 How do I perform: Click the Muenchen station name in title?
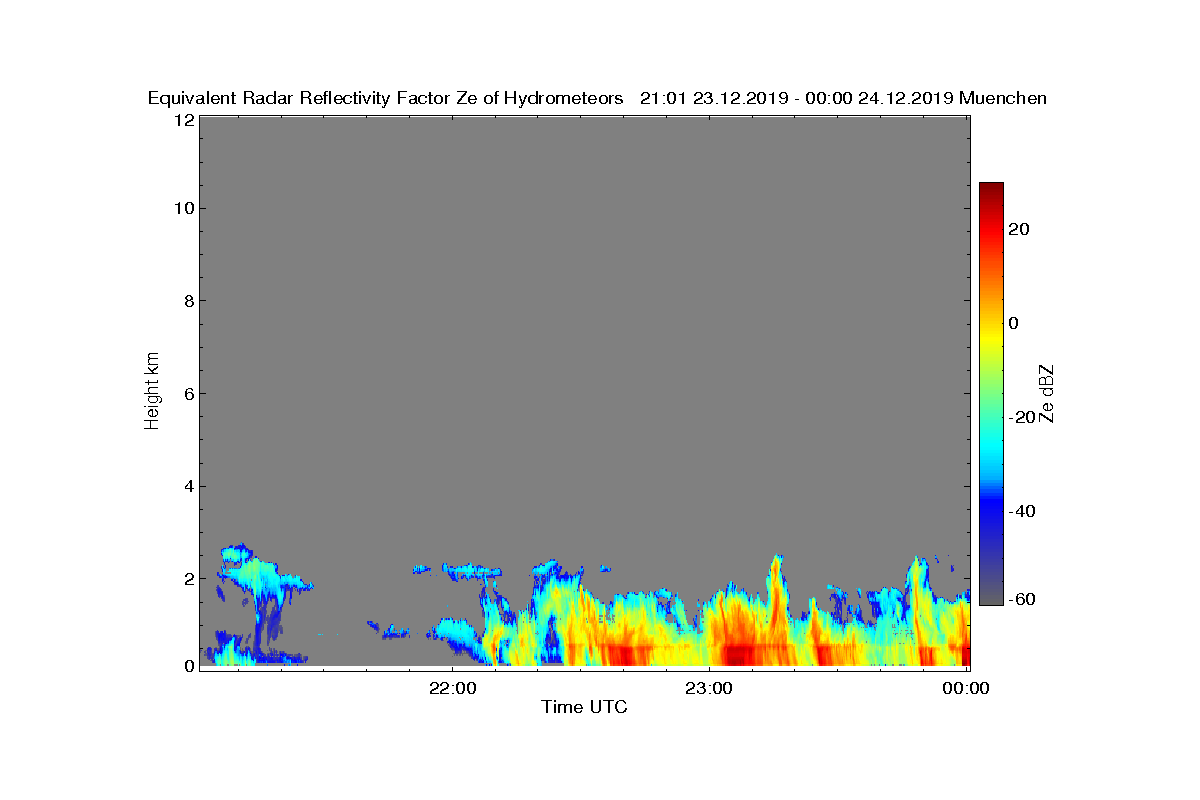pyautogui.click(x=1003, y=98)
